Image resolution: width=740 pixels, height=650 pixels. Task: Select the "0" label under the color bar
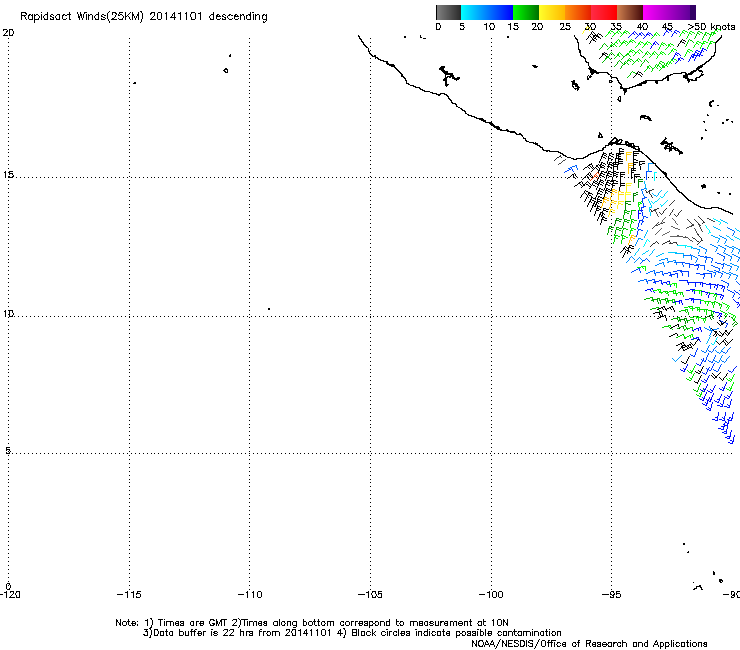pyautogui.click(x=438, y=26)
